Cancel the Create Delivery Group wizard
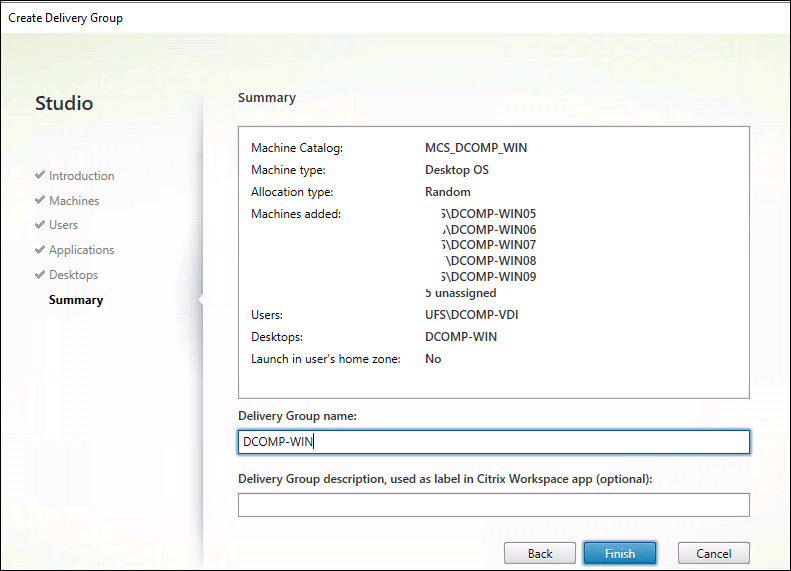This screenshot has height=571, width=791. tap(713, 553)
